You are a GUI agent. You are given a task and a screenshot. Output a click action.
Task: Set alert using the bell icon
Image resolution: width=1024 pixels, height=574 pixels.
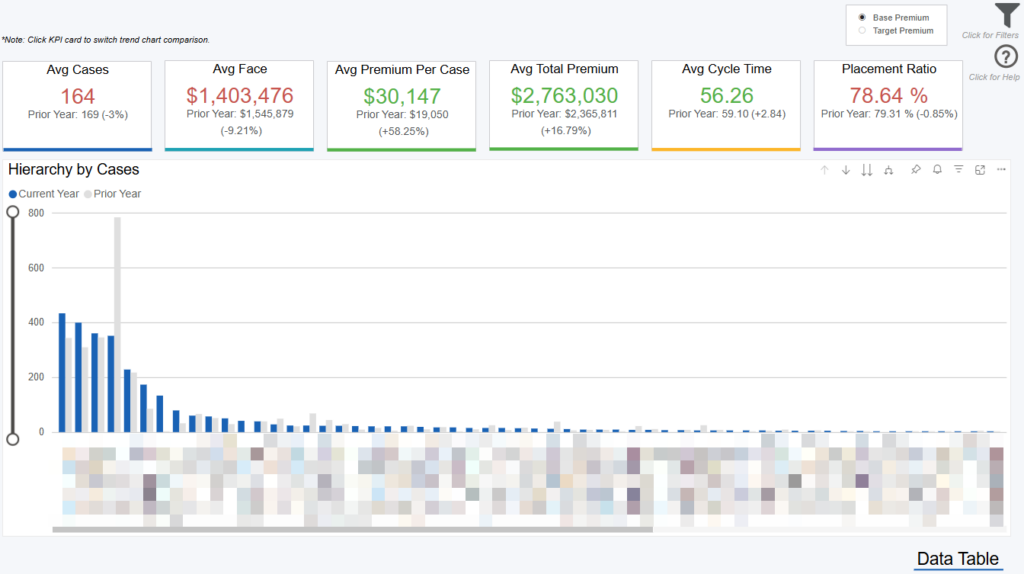point(937,170)
